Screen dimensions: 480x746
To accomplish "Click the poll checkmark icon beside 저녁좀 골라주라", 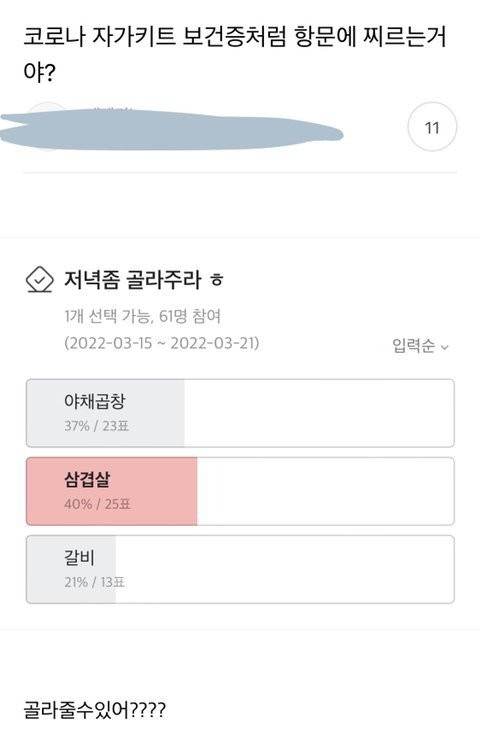I will click(x=39, y=279).
